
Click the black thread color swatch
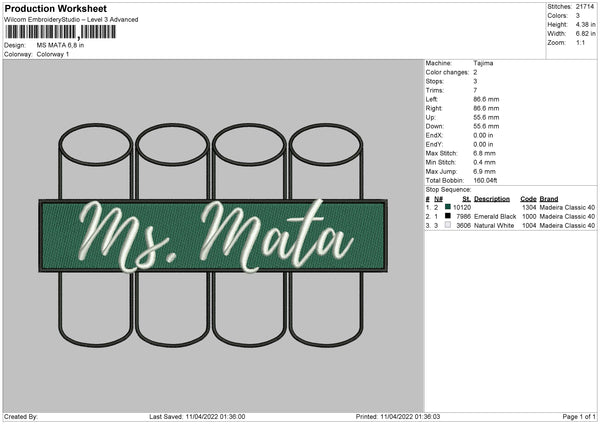(448, 216)
